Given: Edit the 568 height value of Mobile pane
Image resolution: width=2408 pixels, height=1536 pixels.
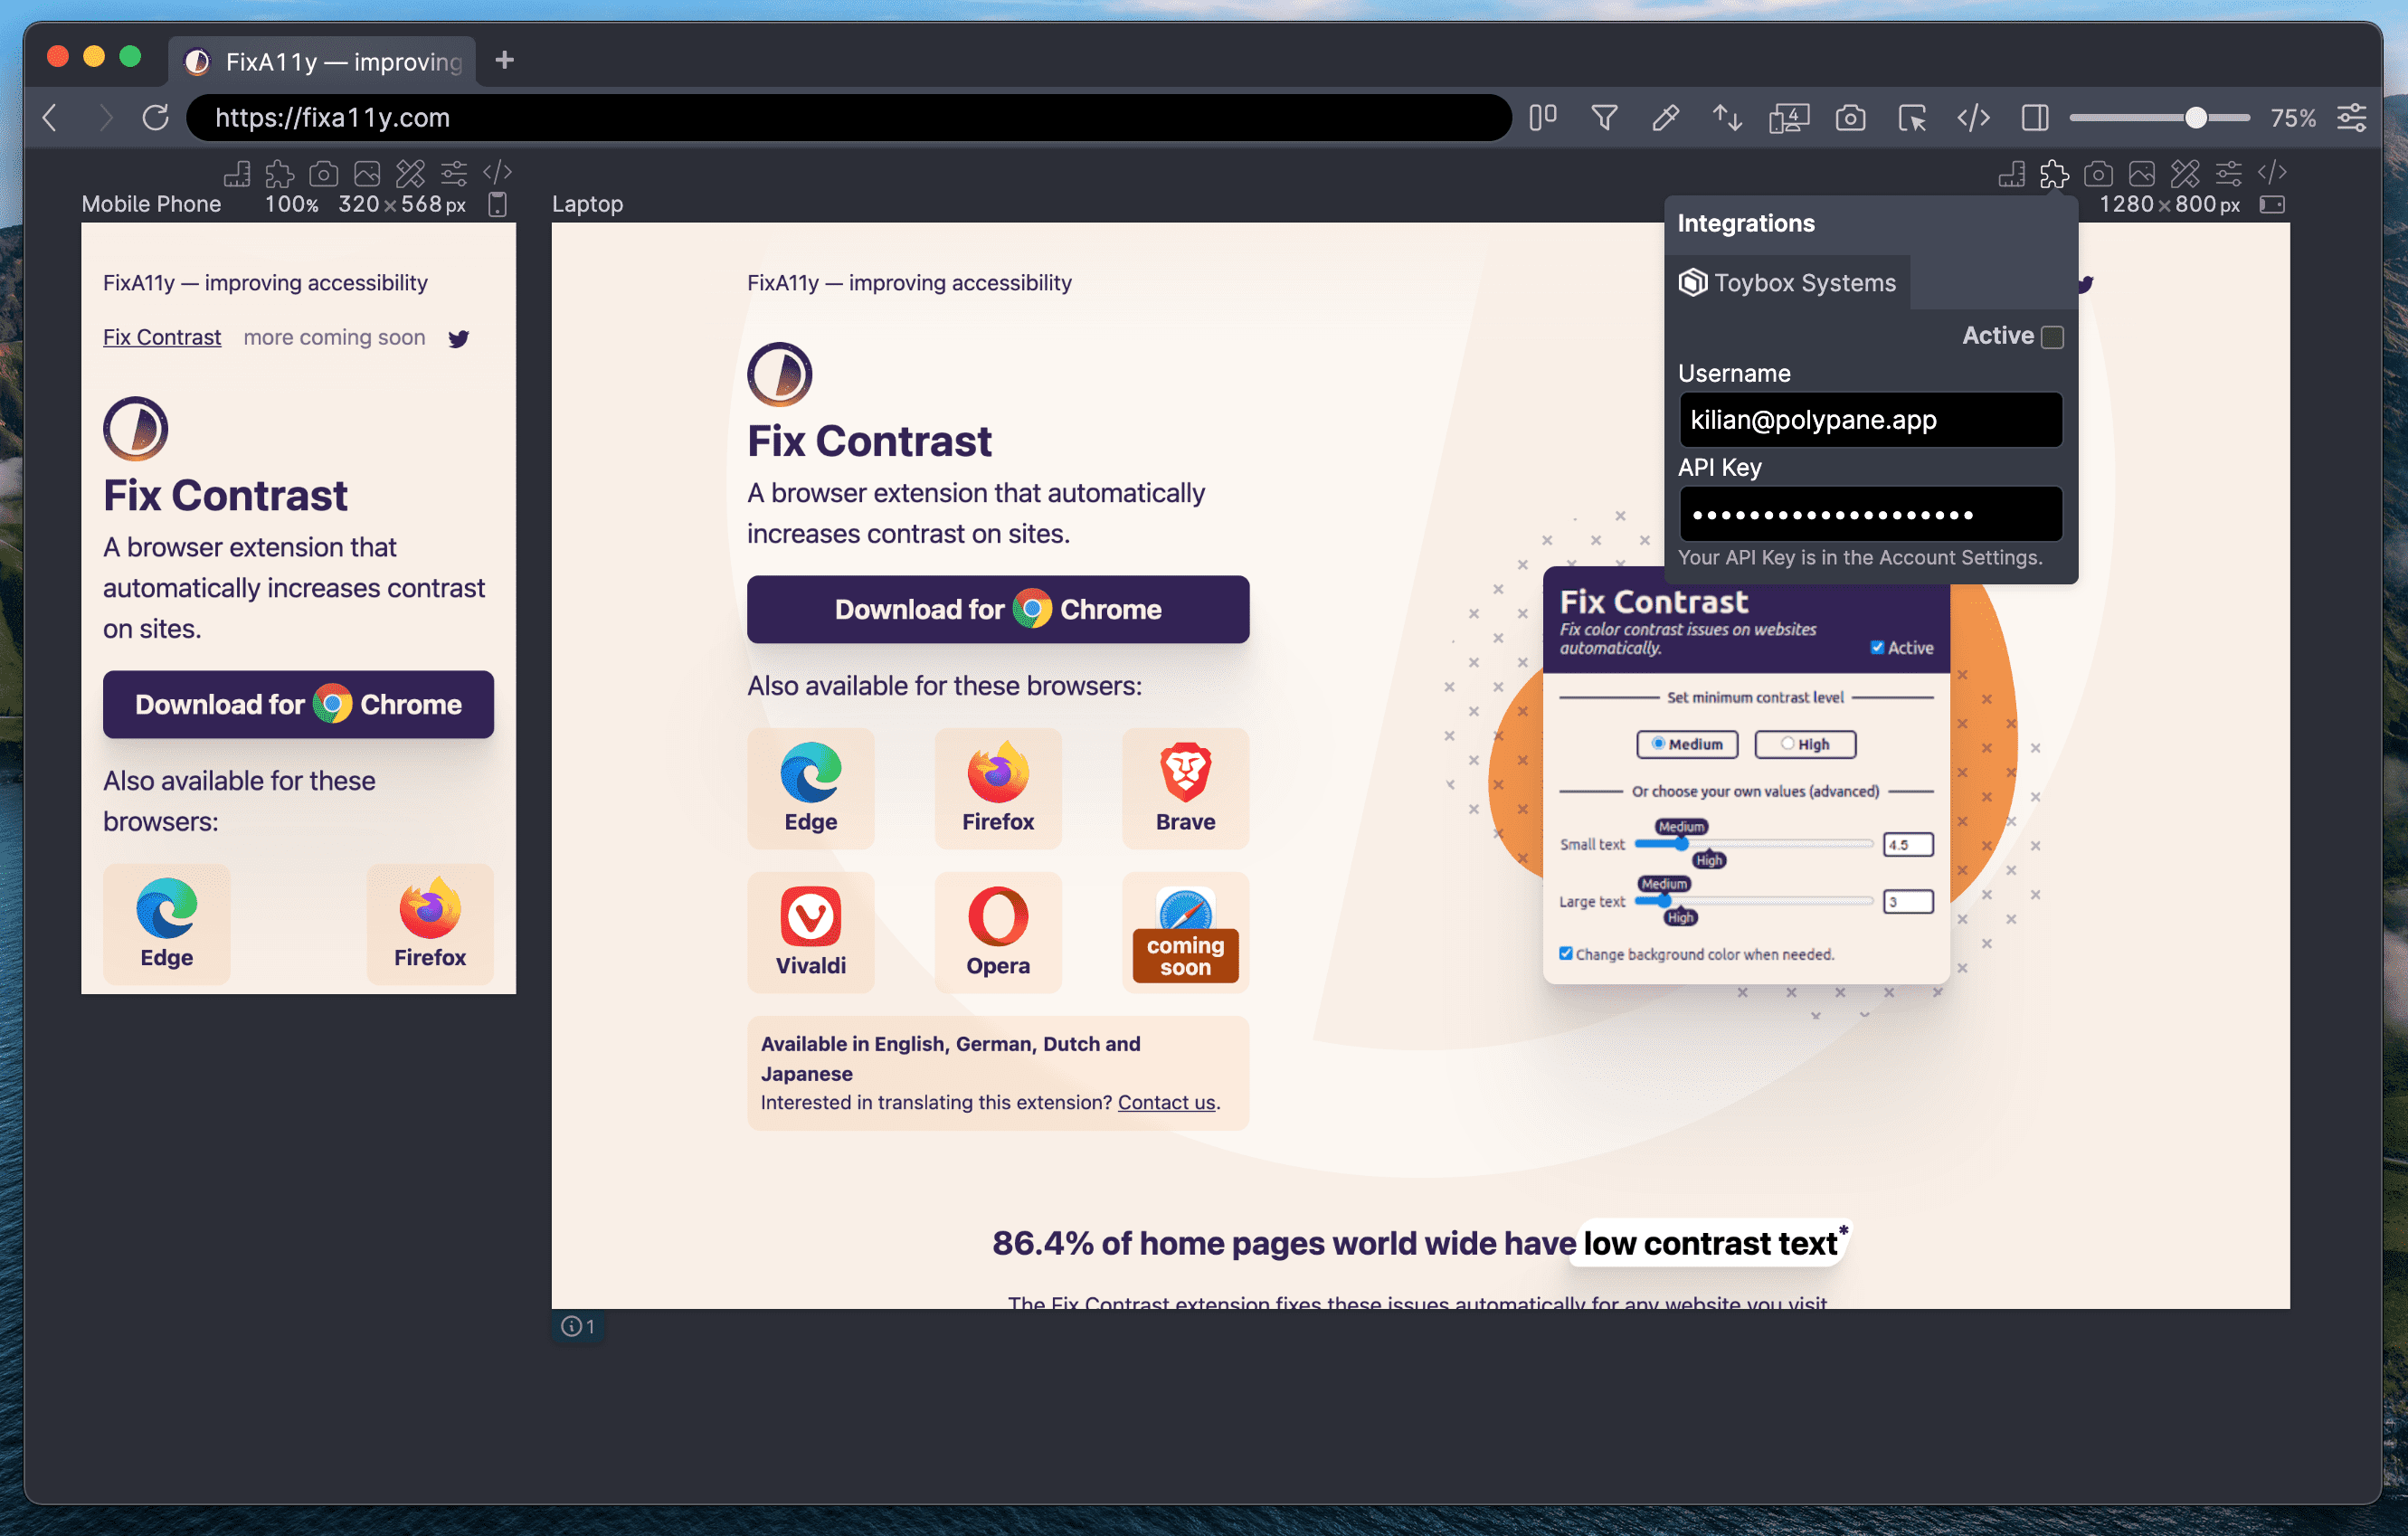Looking at the screenshot, I should [x=421, y=204].
